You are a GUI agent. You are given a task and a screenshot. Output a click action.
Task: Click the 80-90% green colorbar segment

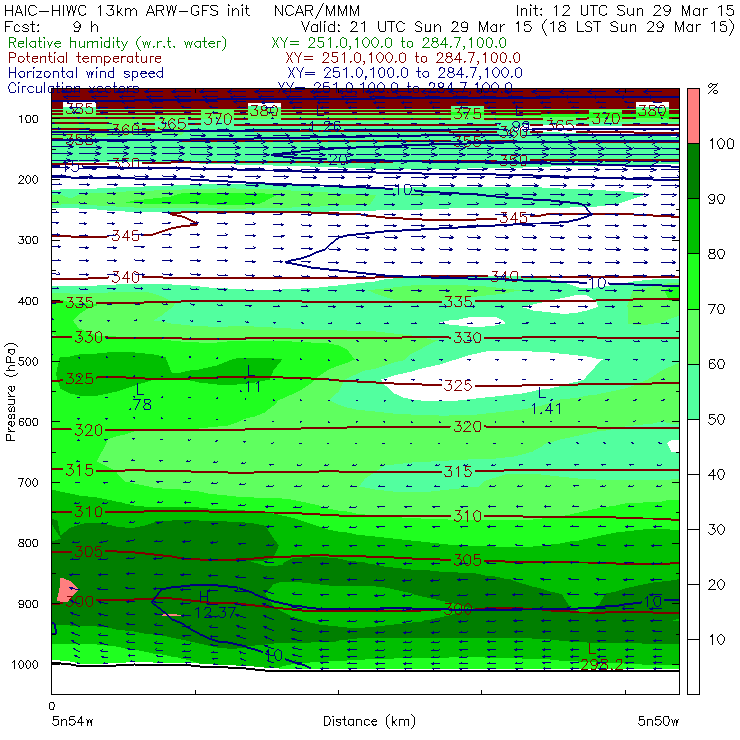coord(693,226)
